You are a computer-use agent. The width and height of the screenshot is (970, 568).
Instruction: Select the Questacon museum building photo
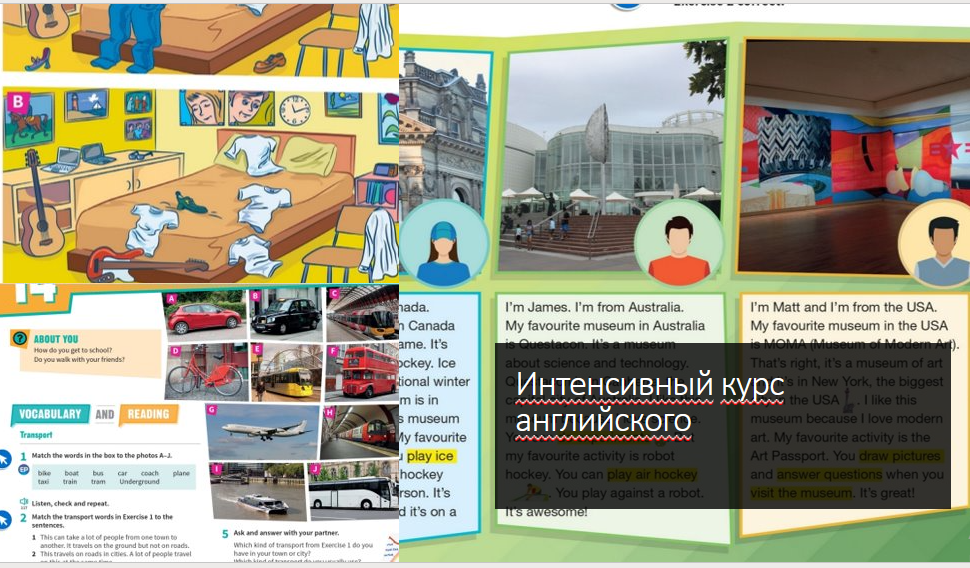[x=612, y=158]
